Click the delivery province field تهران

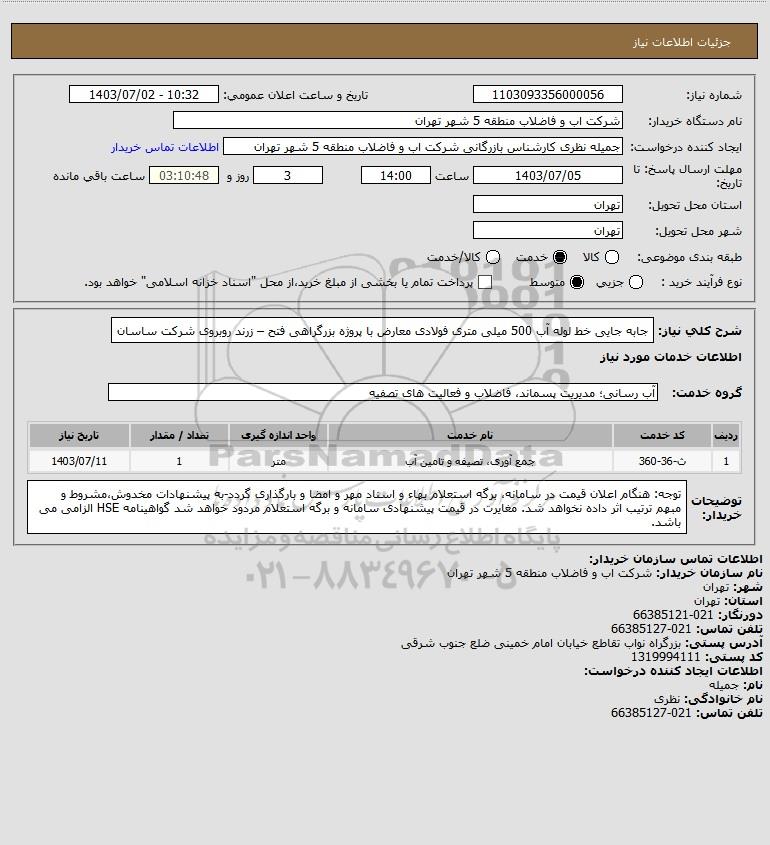[x=547, y=204]
